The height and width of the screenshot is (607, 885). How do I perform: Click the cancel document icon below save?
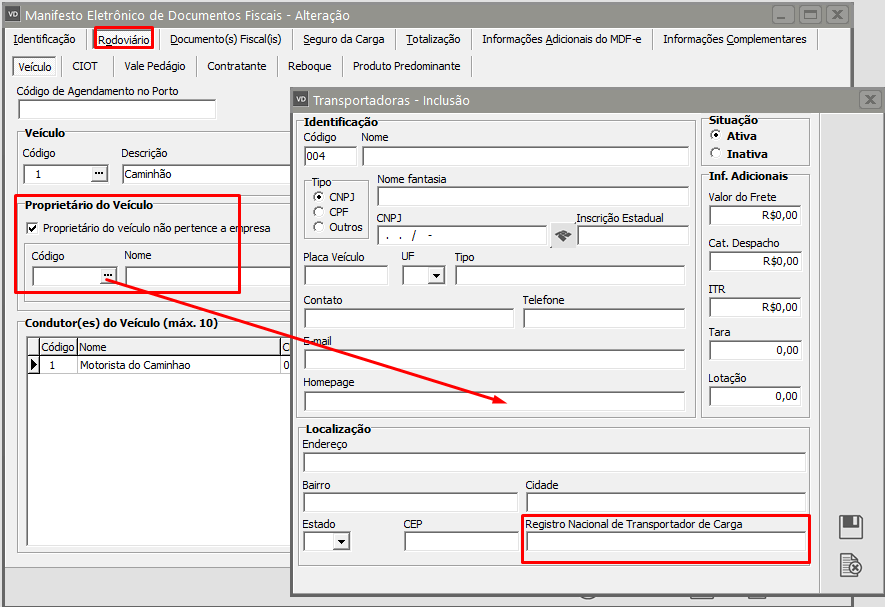850,565
